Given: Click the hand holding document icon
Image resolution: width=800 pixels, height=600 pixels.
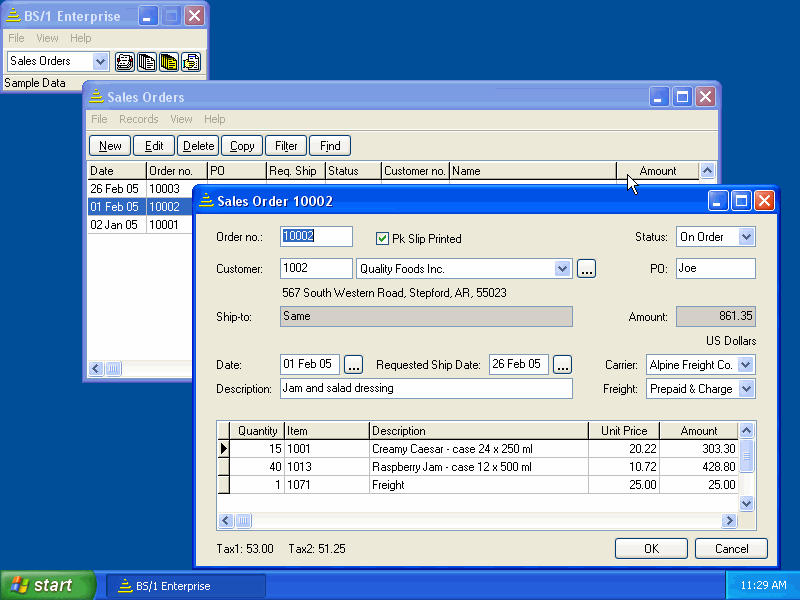Looking at the screenshot, I should [191, 62].
